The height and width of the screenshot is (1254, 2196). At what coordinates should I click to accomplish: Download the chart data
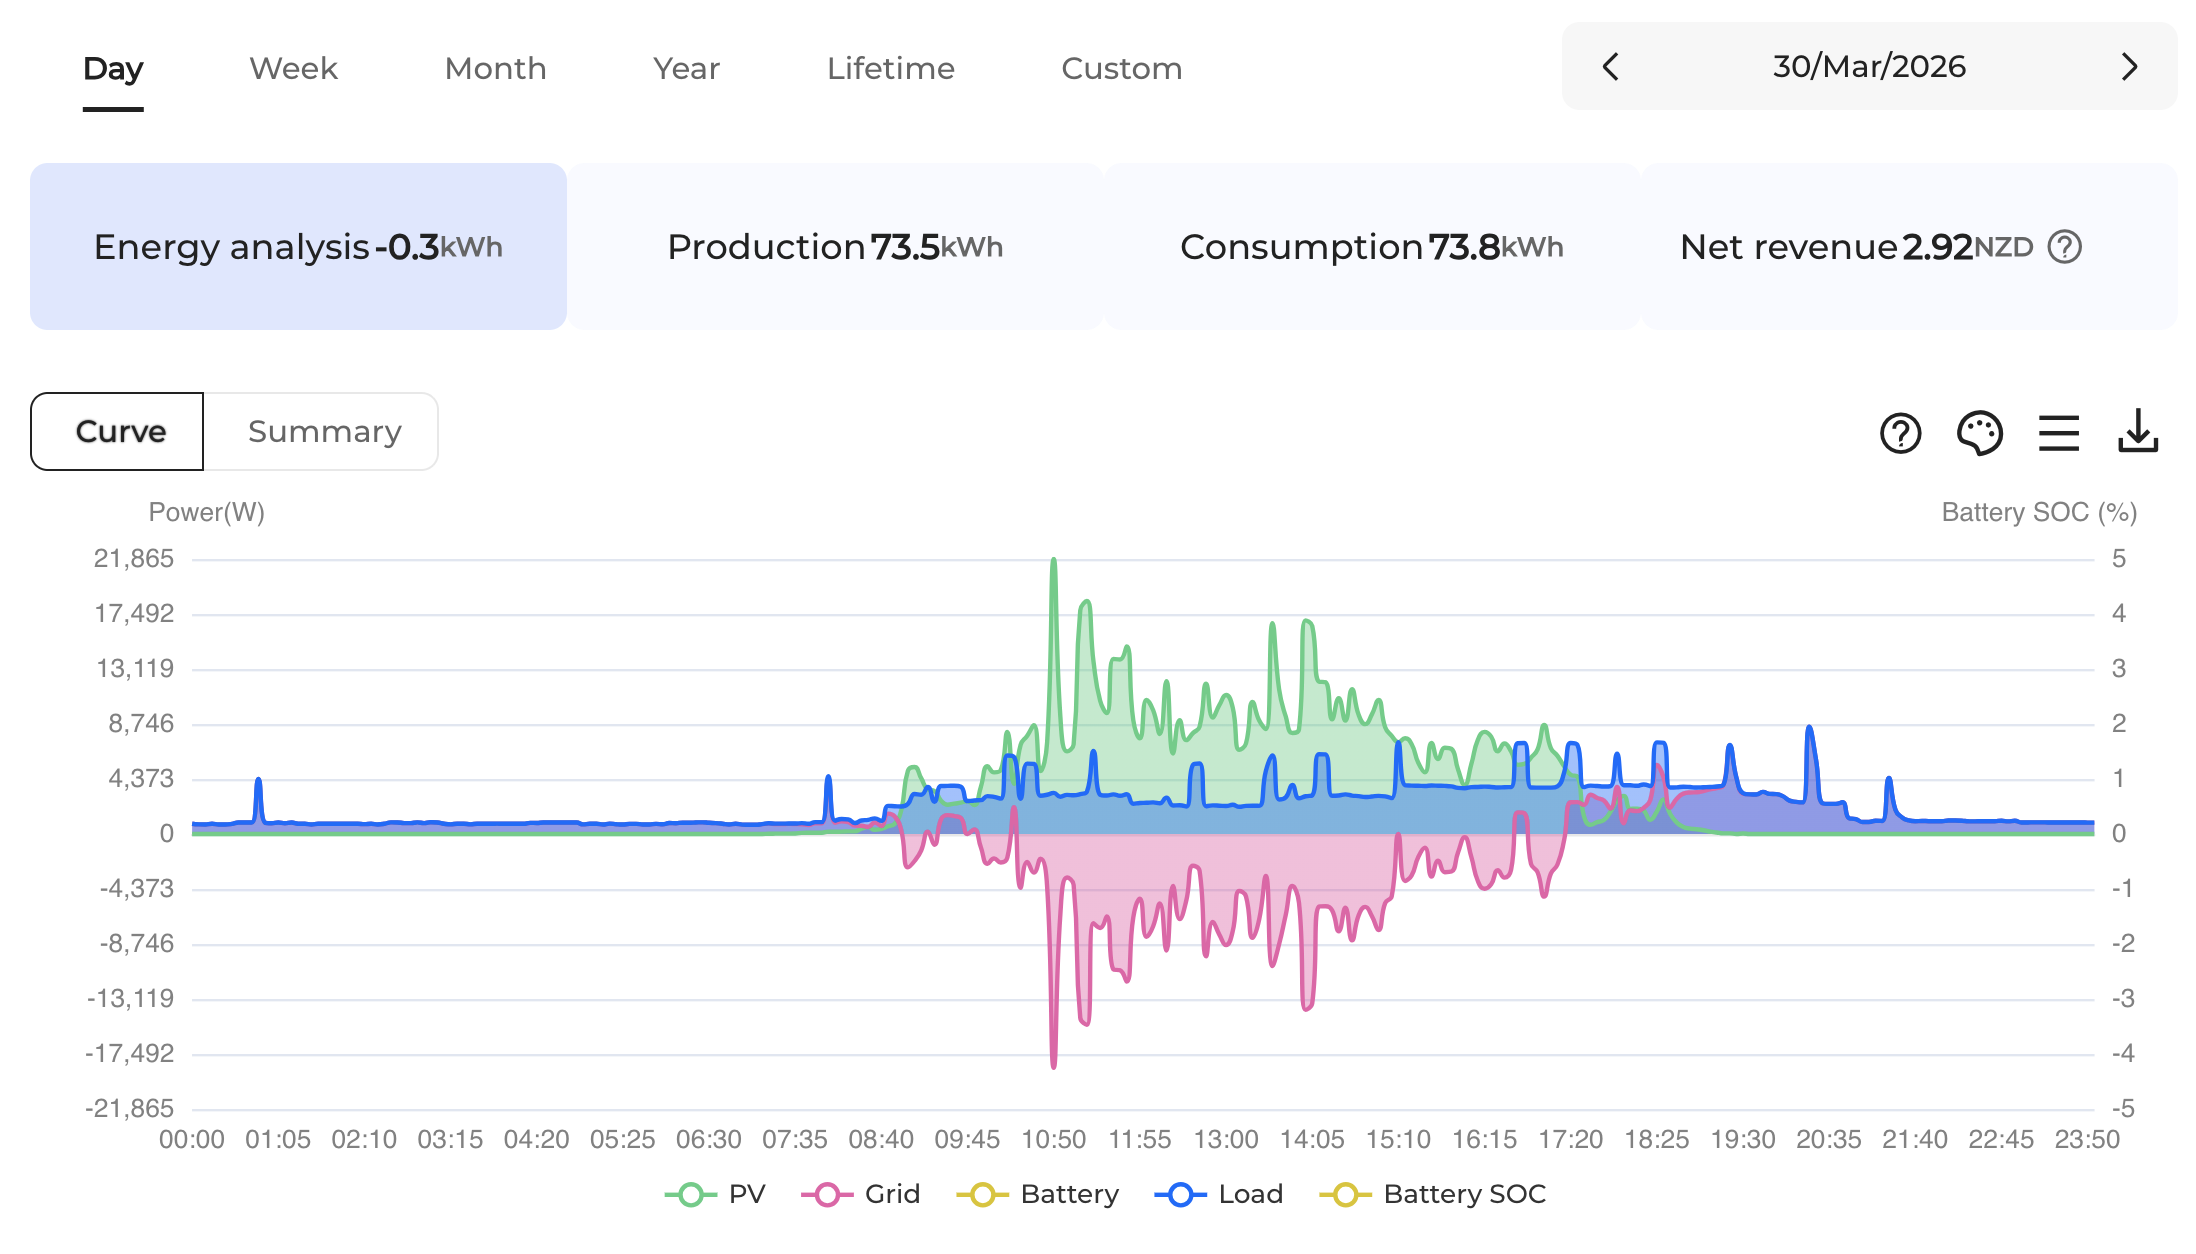coord(2138,432)
